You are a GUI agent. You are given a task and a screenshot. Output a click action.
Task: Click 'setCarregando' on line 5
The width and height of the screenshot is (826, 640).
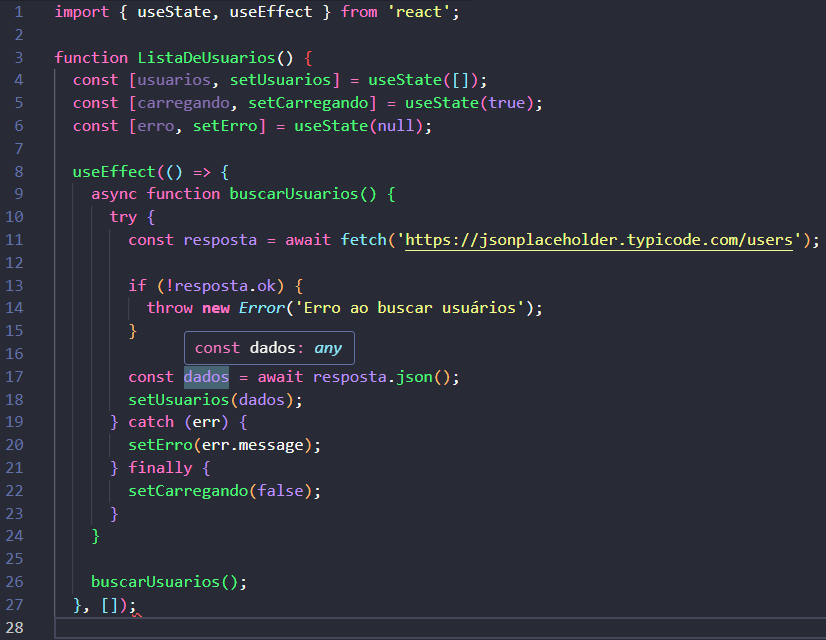(308, 103)
